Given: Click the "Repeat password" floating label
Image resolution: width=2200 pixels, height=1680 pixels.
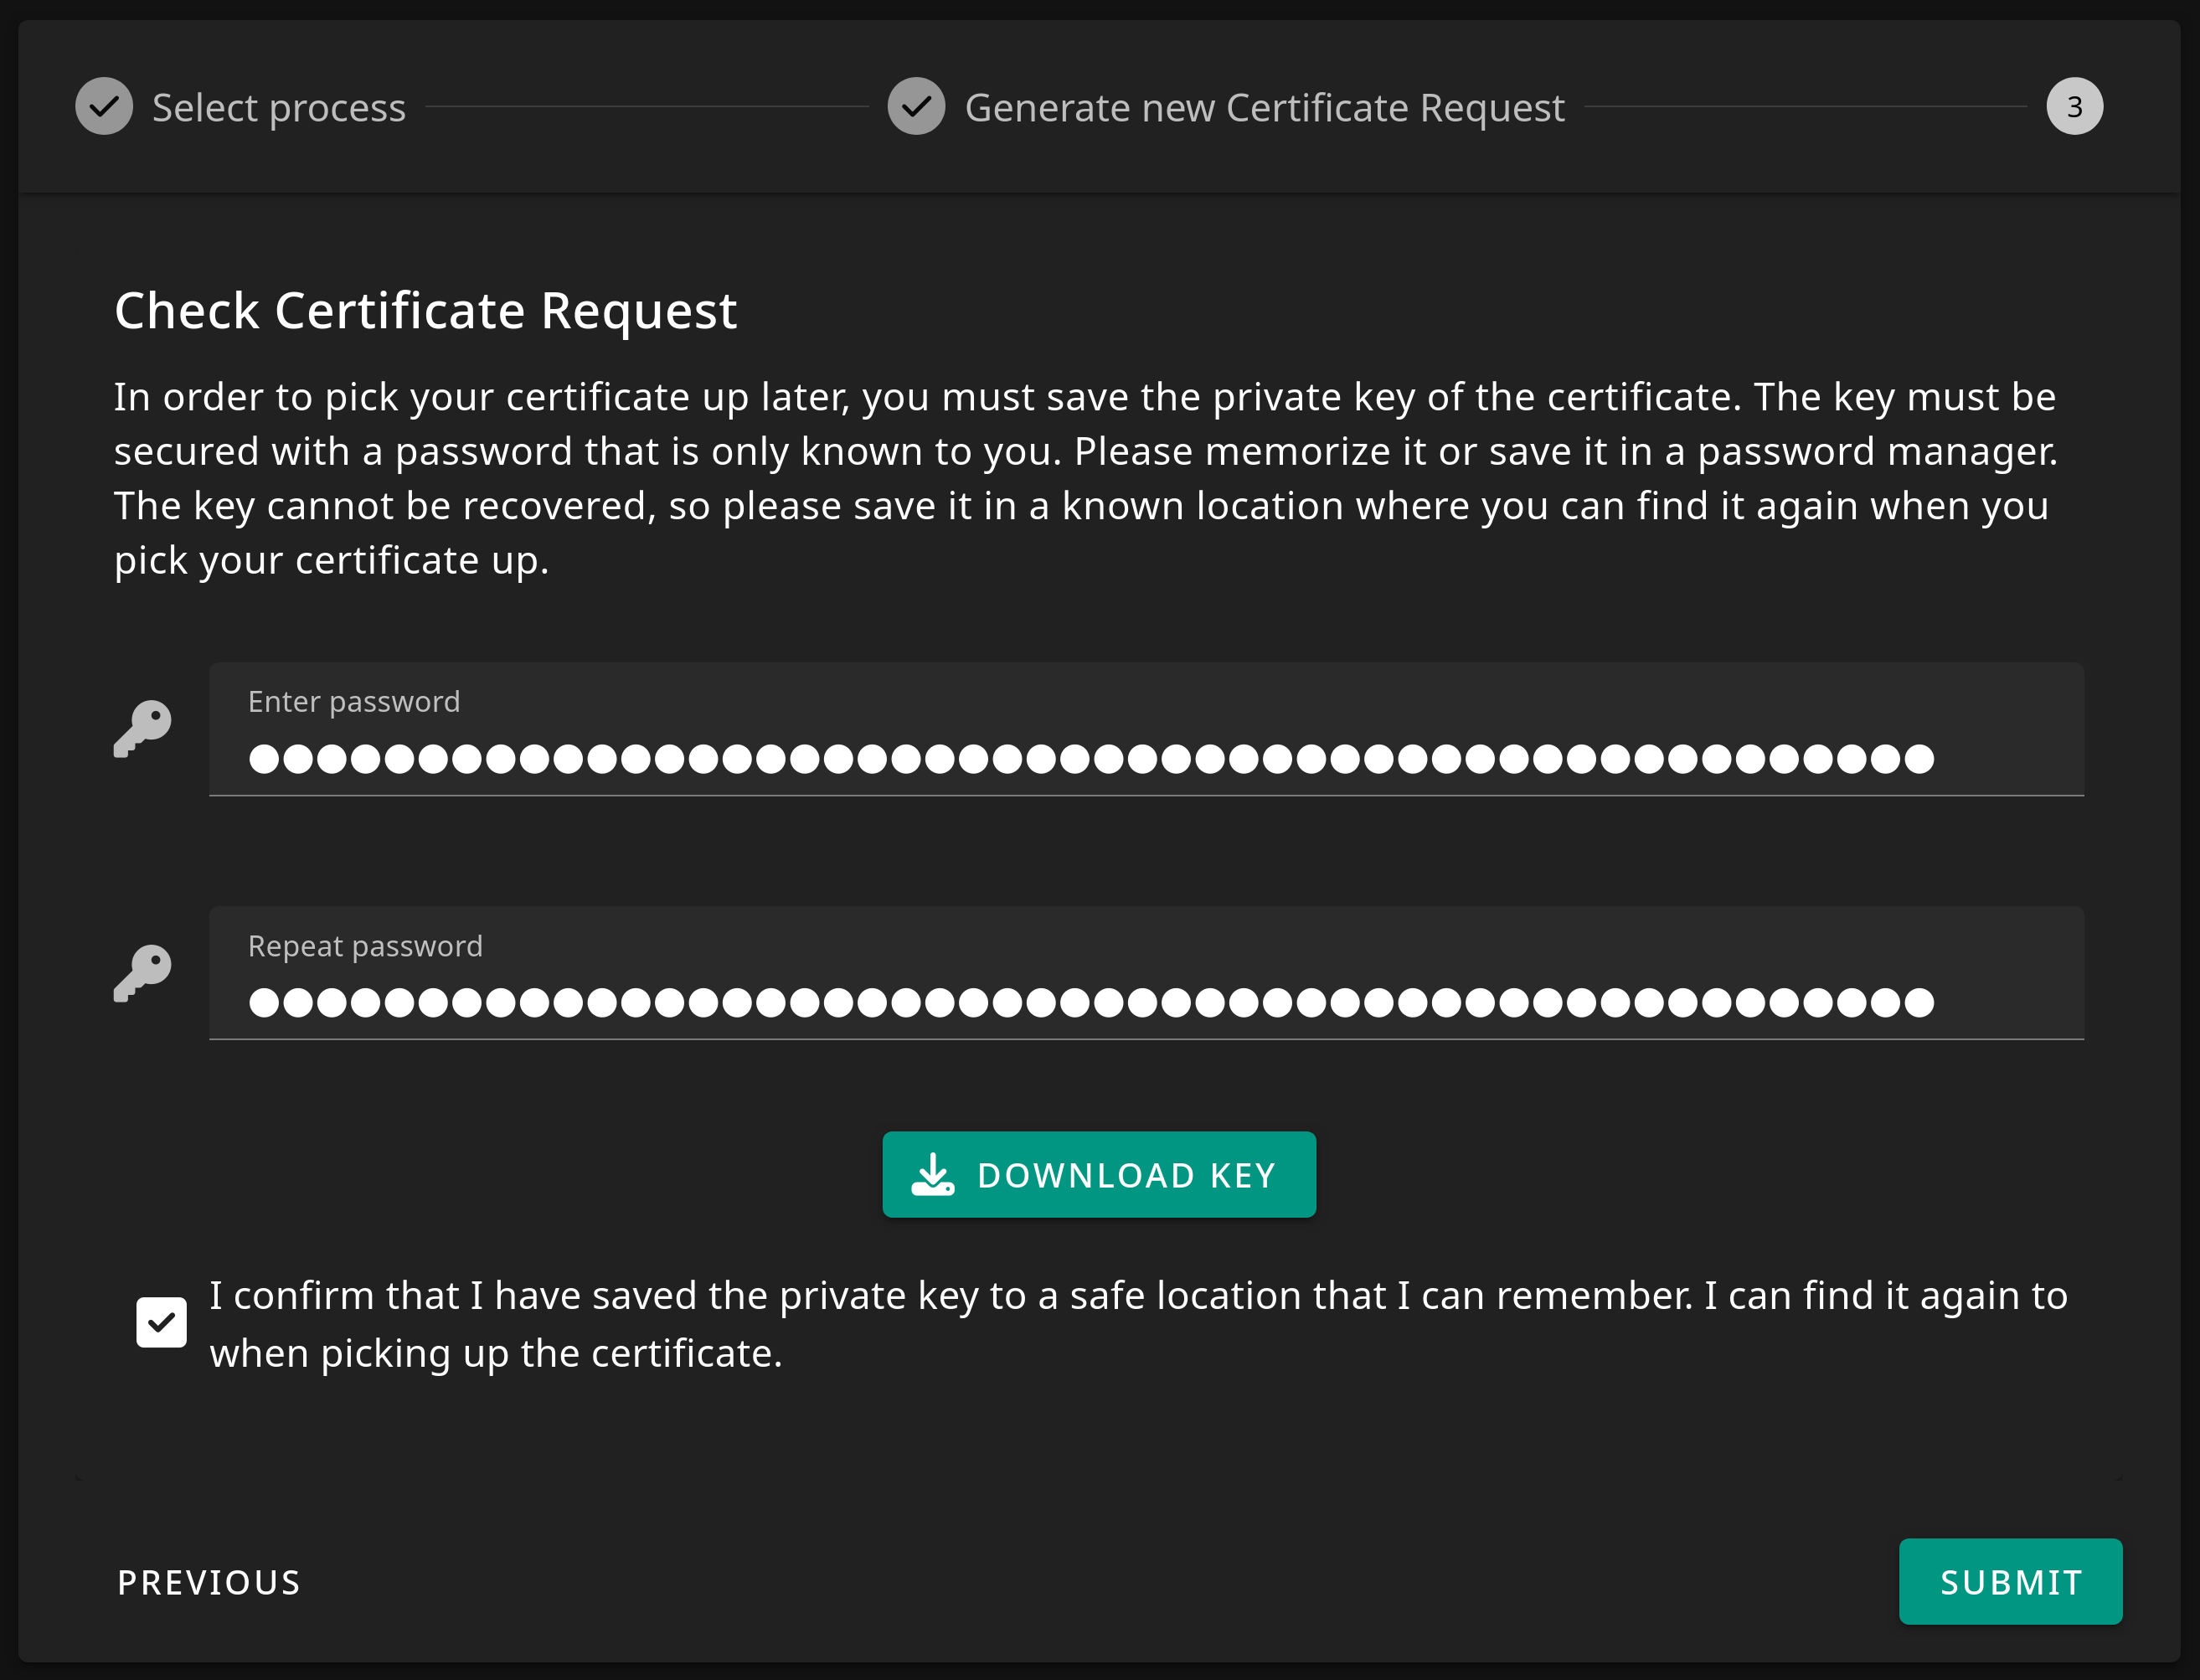Looking at the screenshot, I should [365, 946].
